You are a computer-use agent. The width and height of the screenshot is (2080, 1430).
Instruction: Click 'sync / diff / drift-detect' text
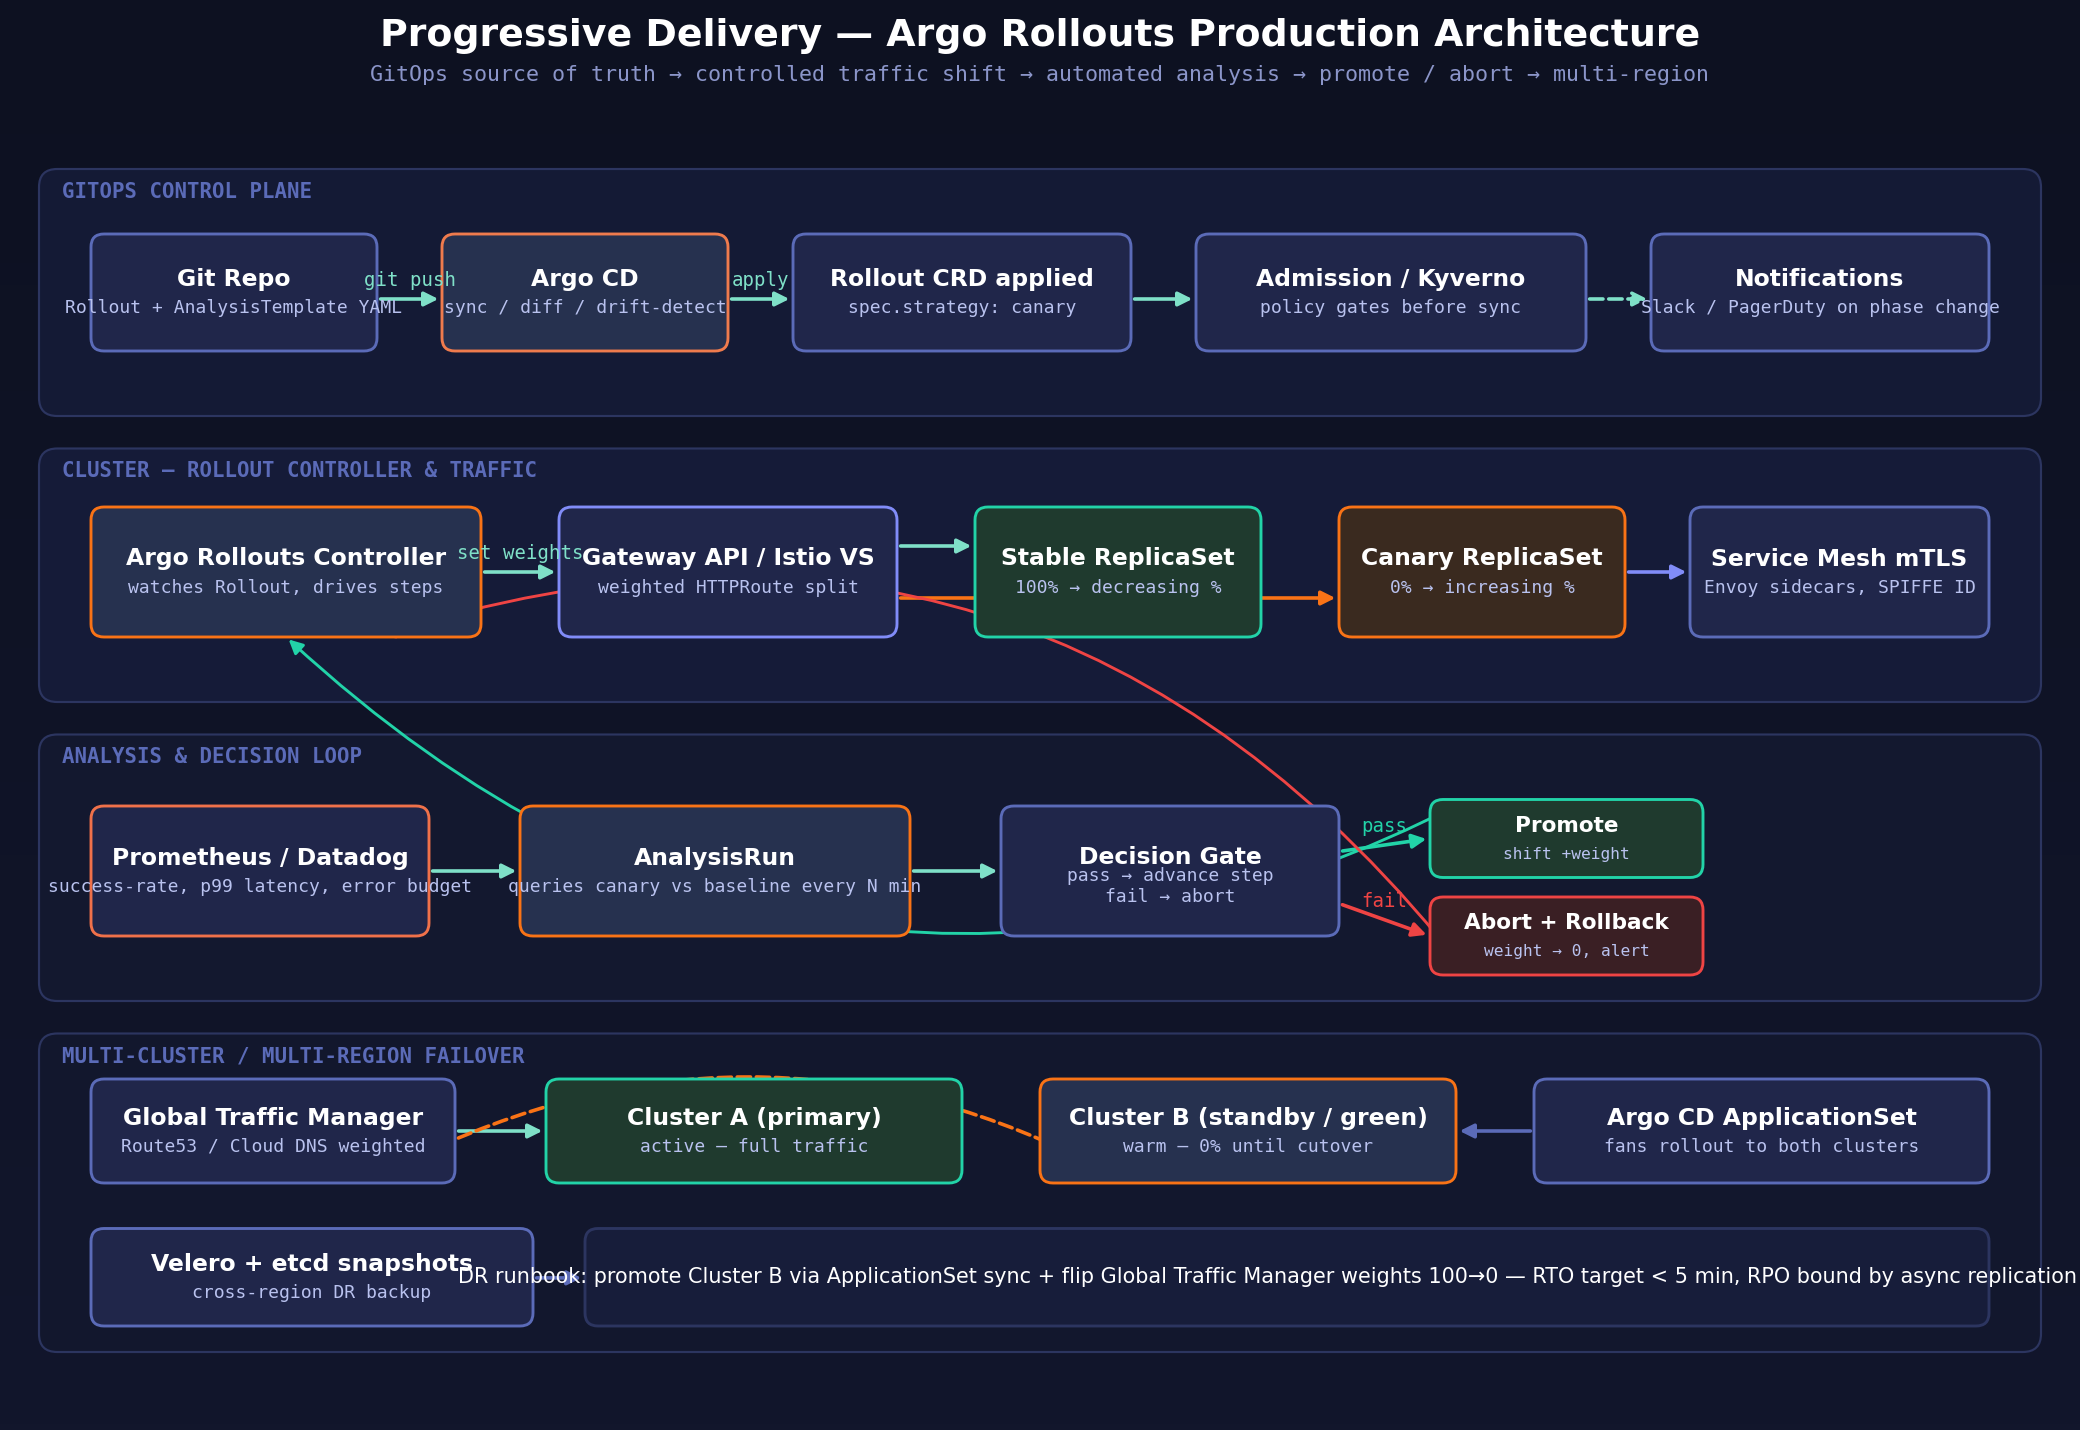[585, 307]
